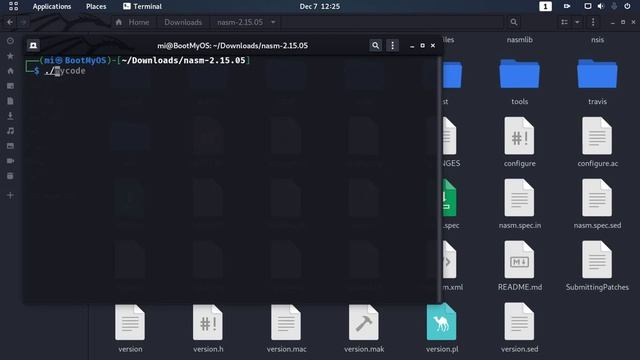Click the Terminal item in top bar

[142, 7]
